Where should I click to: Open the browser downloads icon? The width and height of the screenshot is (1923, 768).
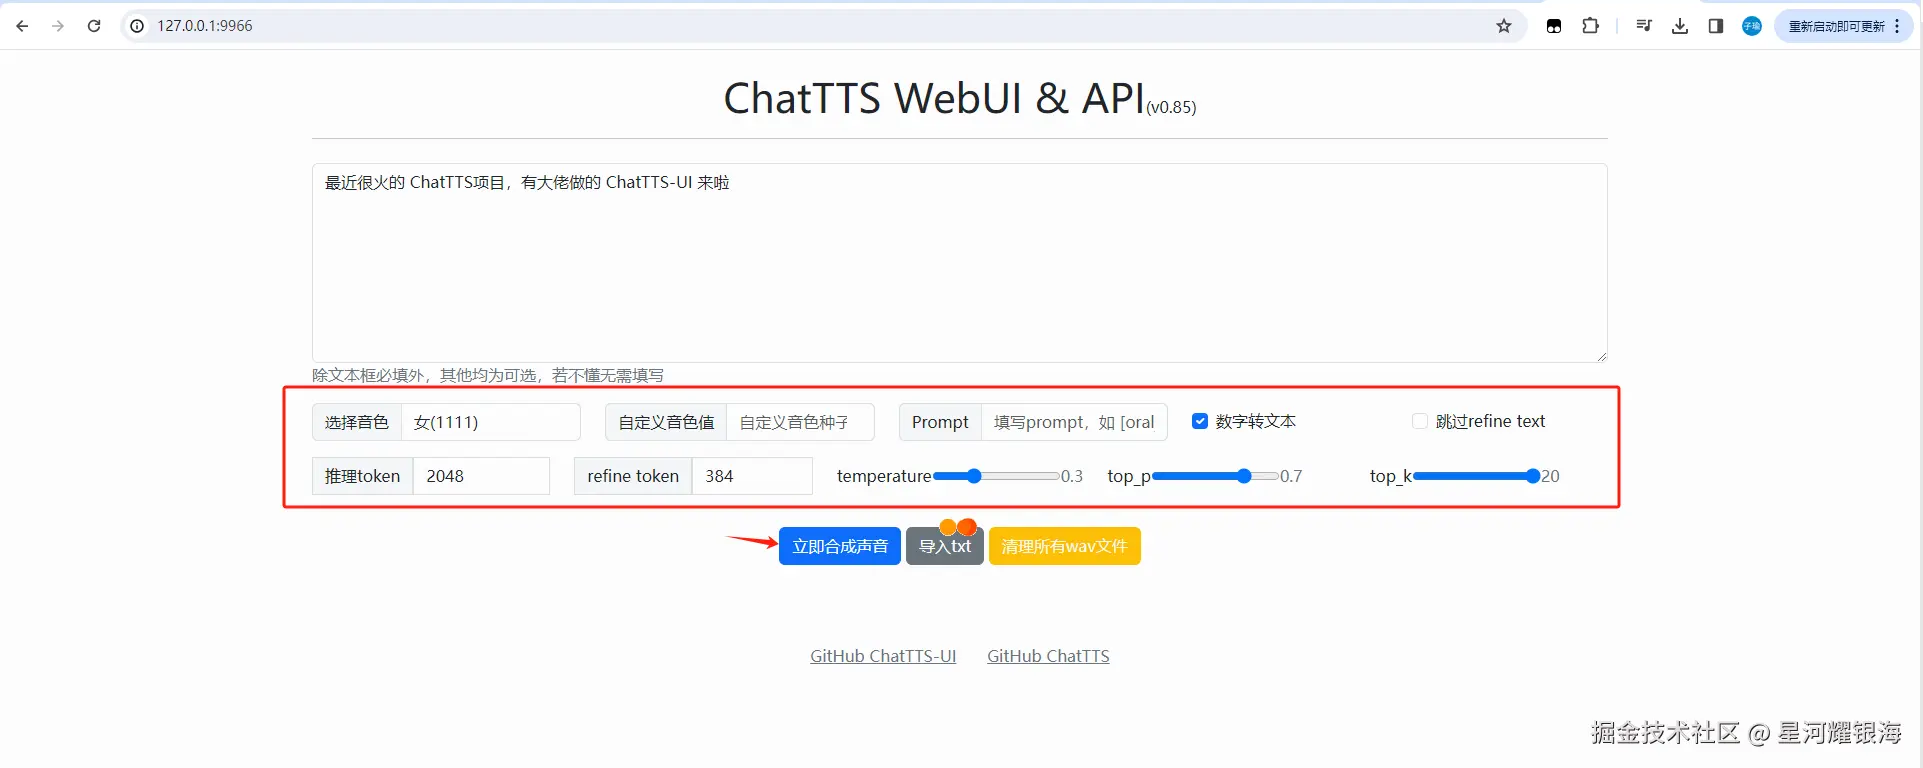pyautogui.click(x=1680, y=26)
